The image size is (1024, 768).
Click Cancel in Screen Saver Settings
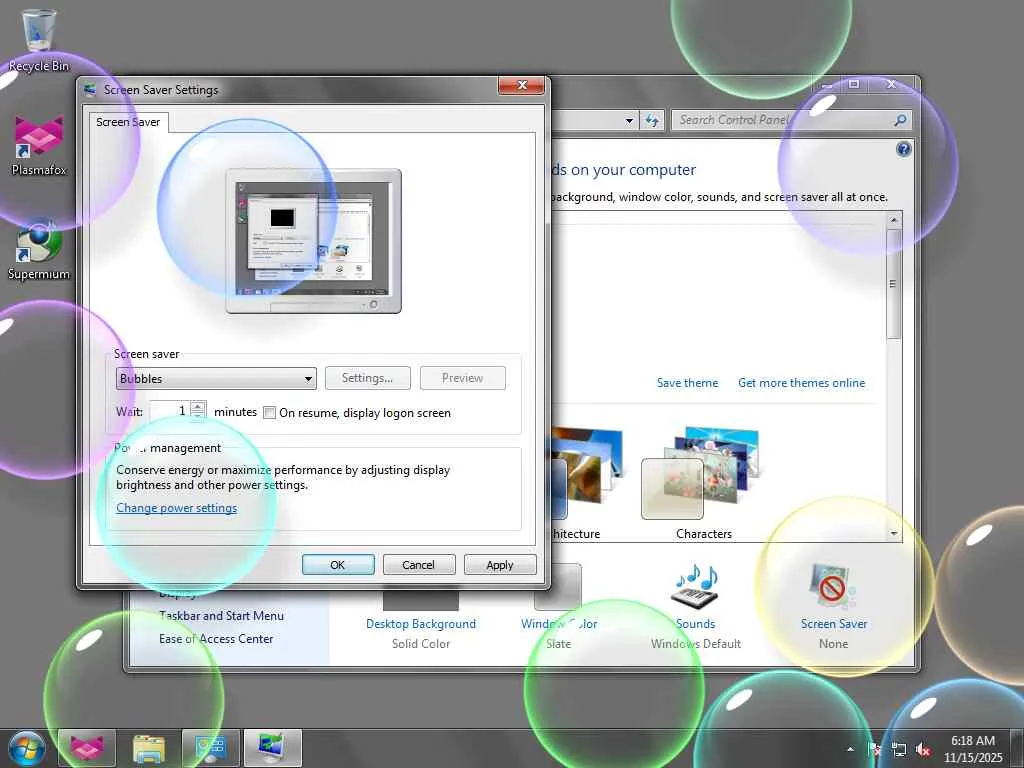(x=419, y=565)
